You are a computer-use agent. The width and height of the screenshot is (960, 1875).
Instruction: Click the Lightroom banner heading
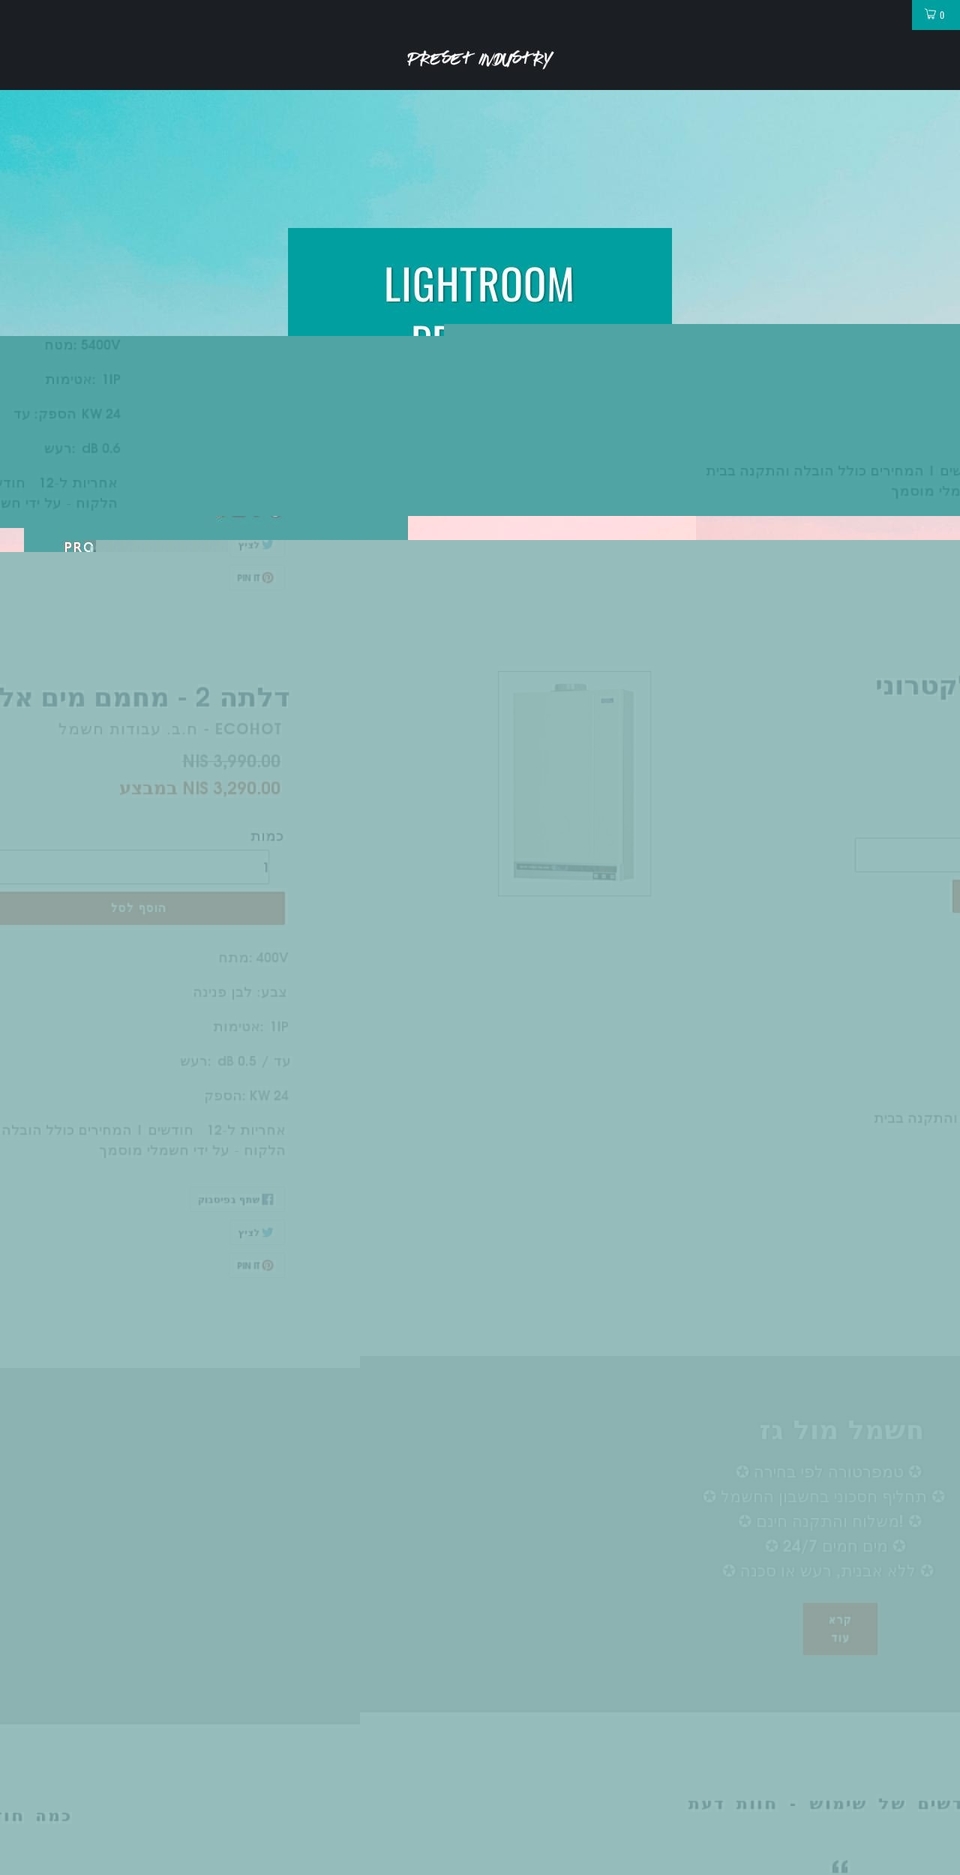pyautogui.click(x=479, y=284)
